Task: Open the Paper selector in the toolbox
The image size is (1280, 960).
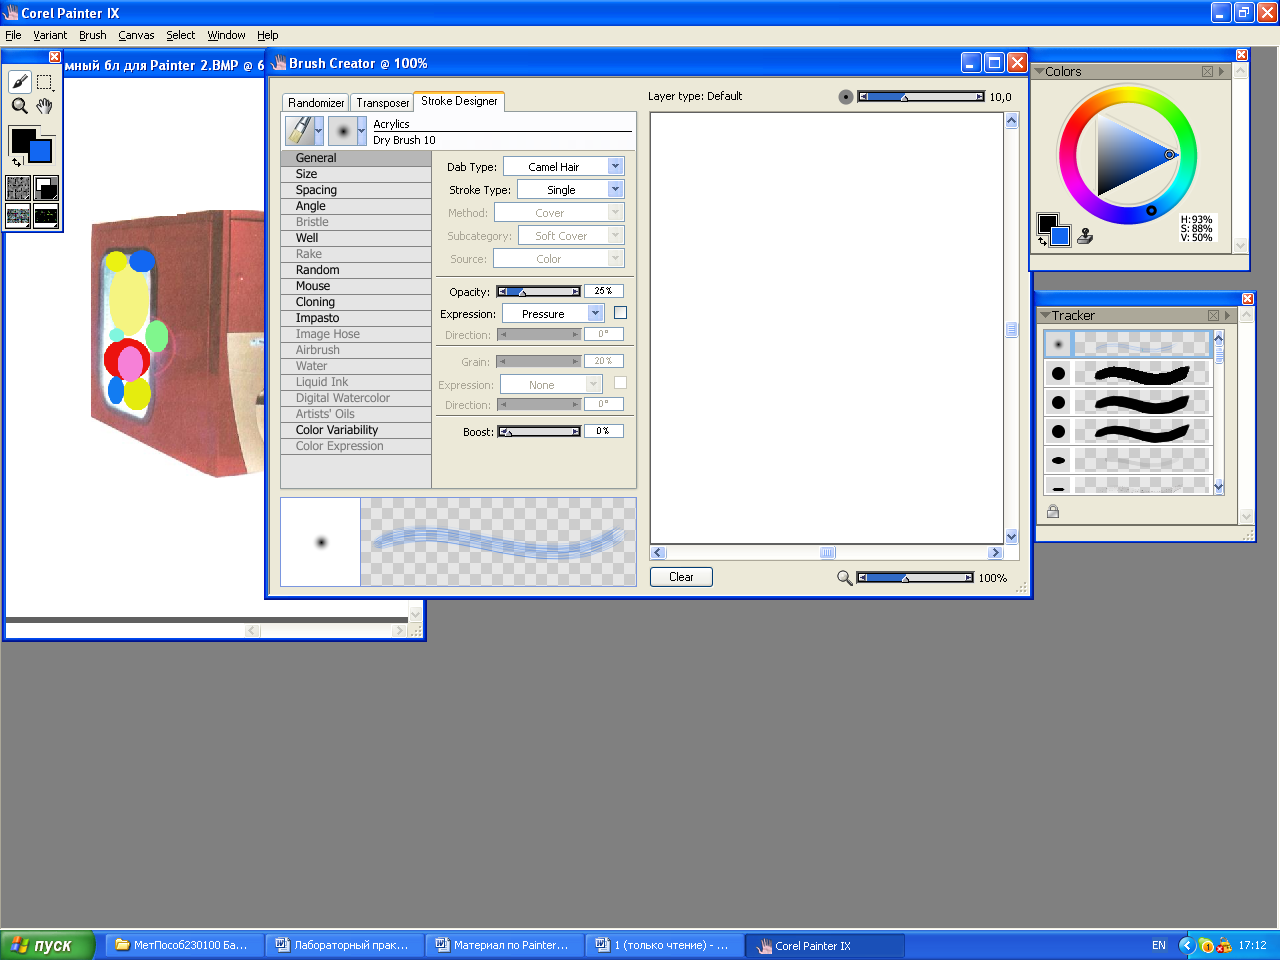Action: pyautogui.click(x=19, y=188)
